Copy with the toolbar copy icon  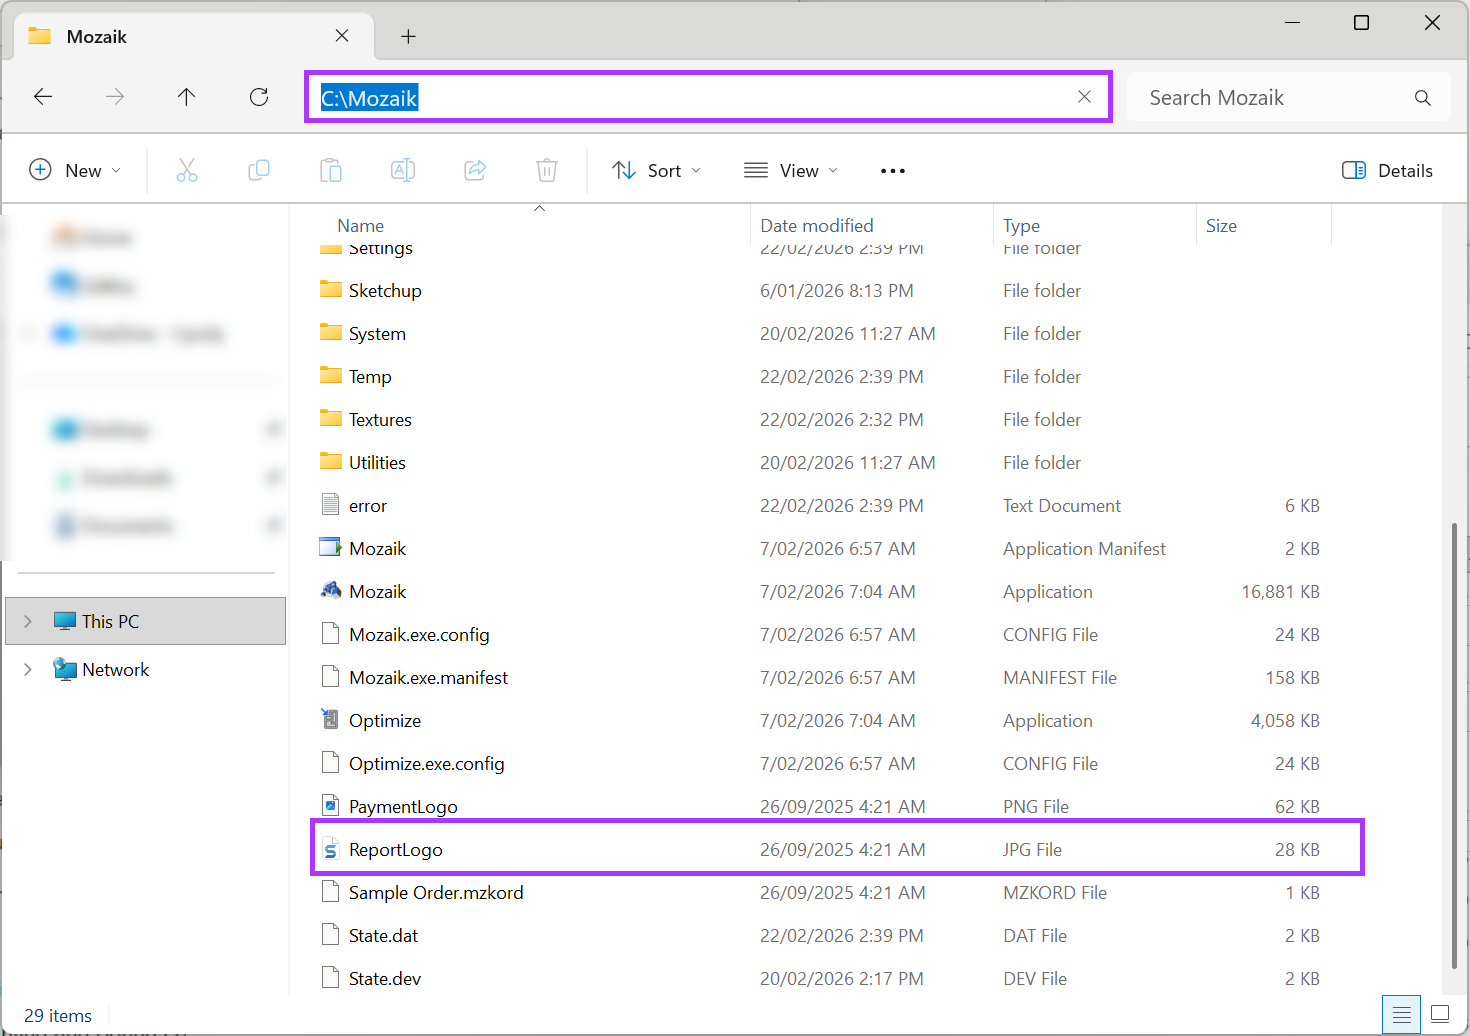pyautogui.click(x=259, y=170)
